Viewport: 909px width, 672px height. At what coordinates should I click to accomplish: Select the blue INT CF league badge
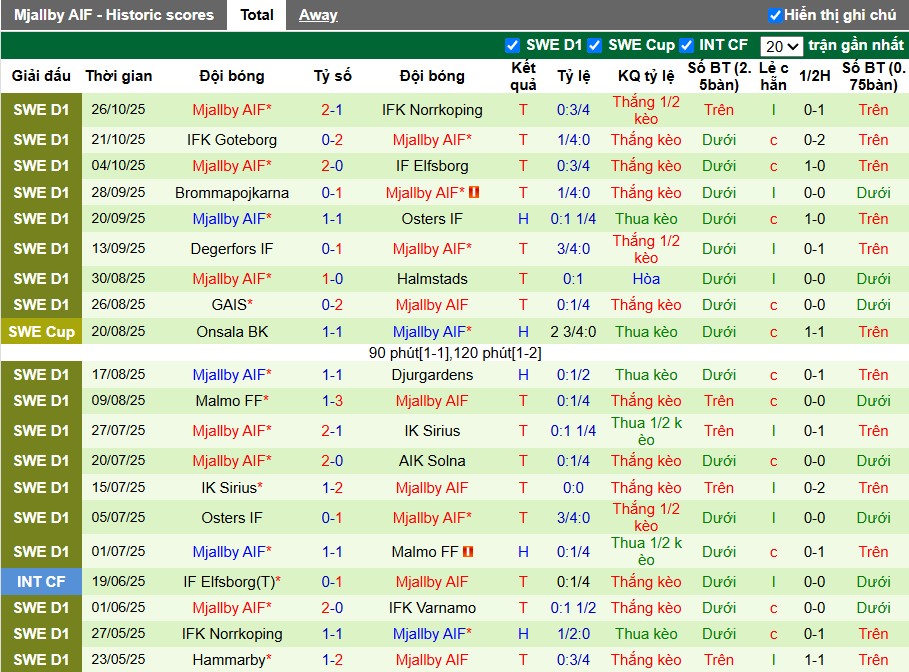coord(41,582)
